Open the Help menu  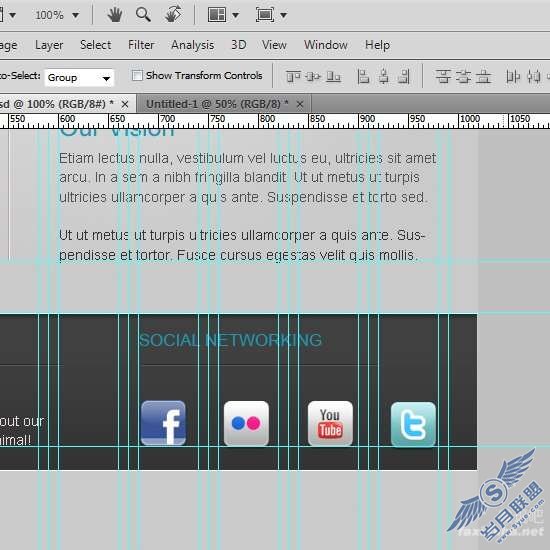[x=377, y=45]
